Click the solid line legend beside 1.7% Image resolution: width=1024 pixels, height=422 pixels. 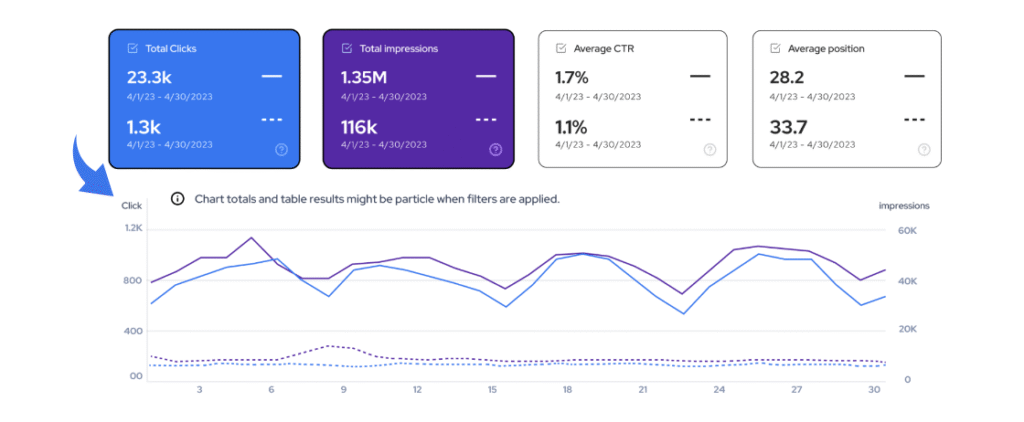pyautogui.click(x=700, y=76)
